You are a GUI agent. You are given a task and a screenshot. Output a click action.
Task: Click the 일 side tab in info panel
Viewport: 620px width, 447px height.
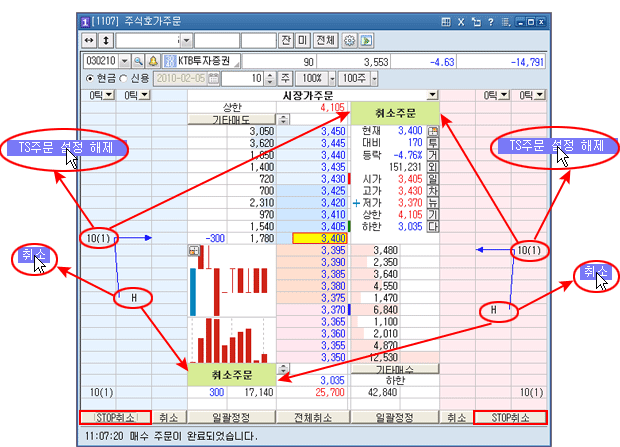tap(433, 176)
